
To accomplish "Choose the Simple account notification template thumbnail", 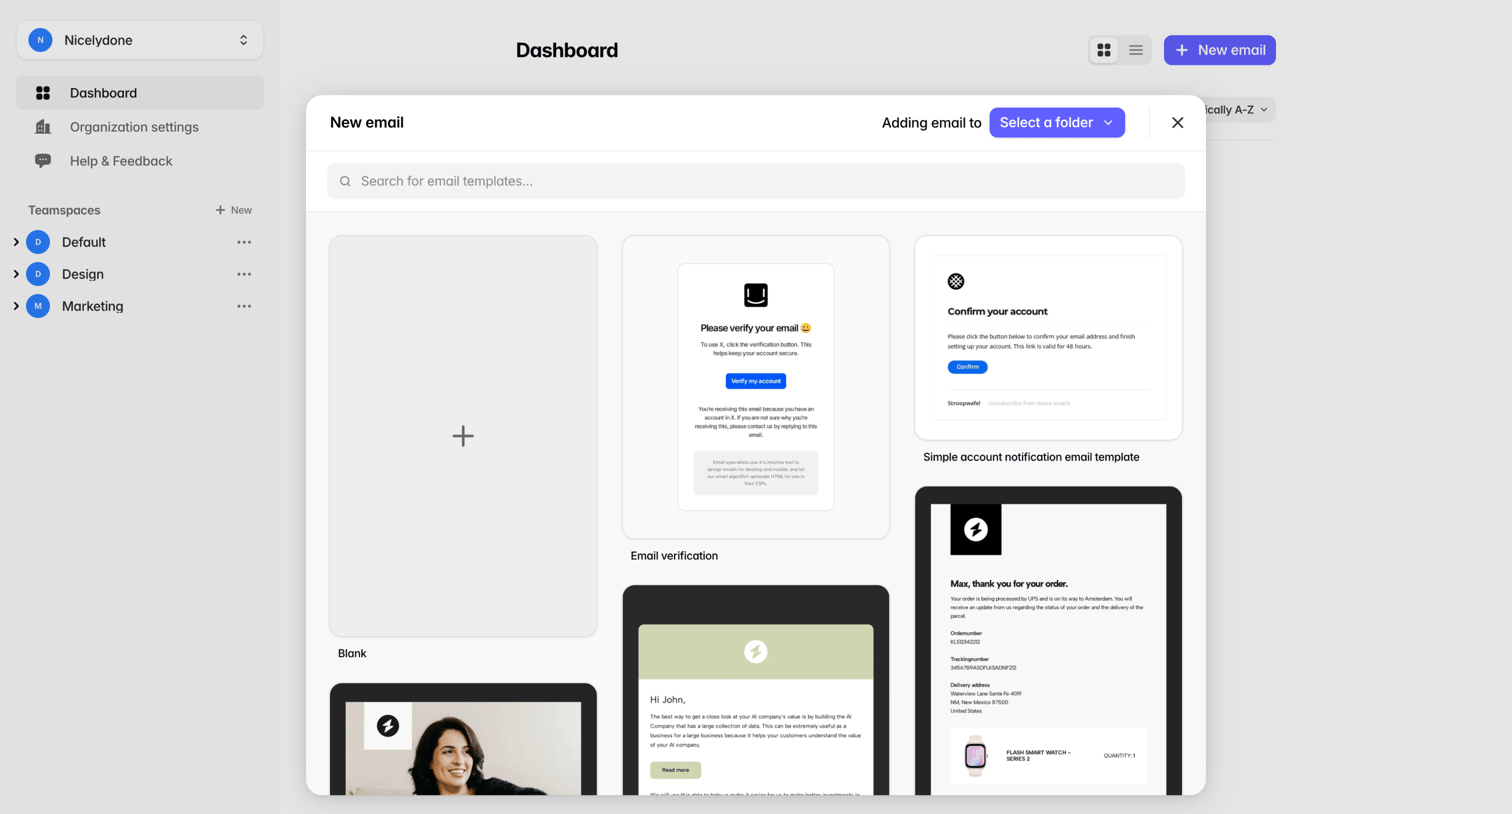I will coord(1048,338).
